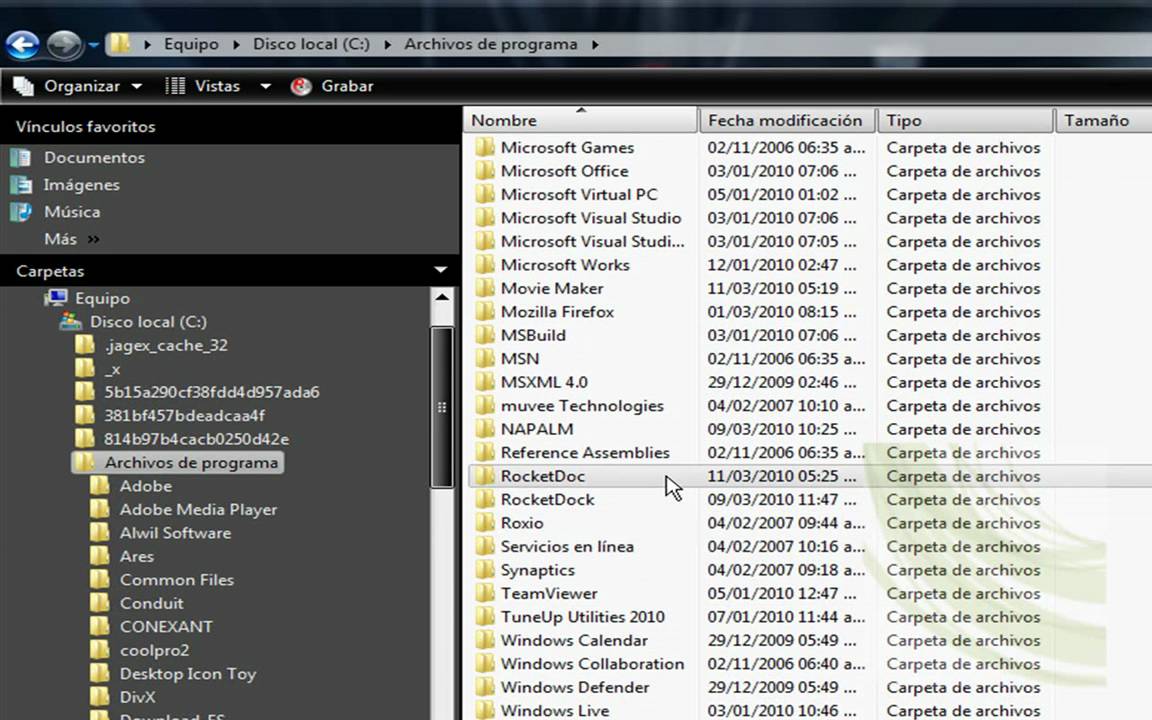1152x720 pixels.
Task: Select 814b97b4cacb0250d42e folder in tree
Action: [x=196, y=439]
